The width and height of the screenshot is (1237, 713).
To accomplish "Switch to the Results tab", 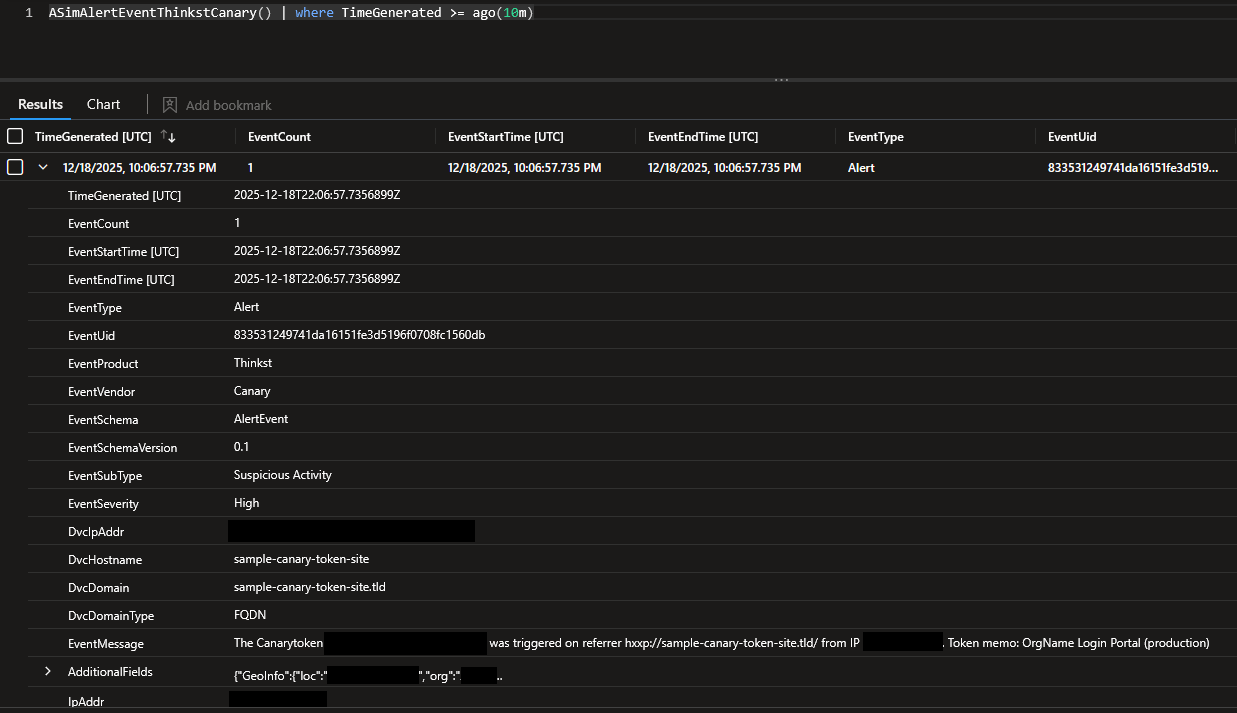I will pos(40,104).
